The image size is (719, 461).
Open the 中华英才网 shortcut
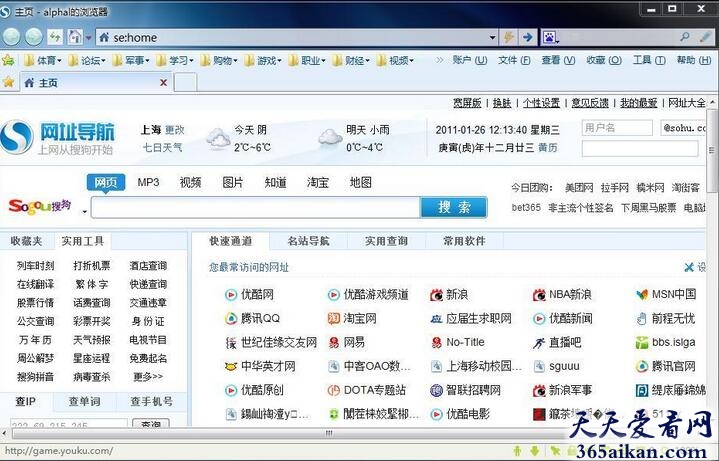click(x=260, y=366)
